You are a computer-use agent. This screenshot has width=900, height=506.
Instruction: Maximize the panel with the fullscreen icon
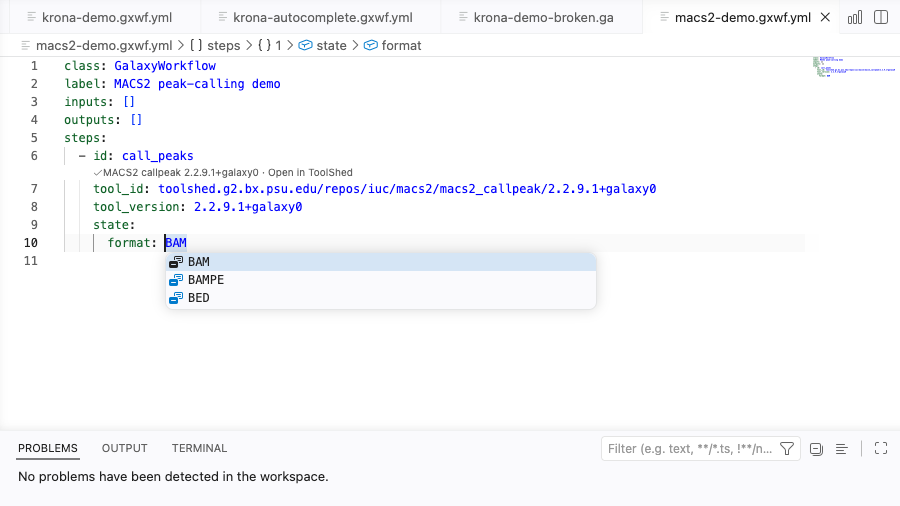[x=881, y=449]
